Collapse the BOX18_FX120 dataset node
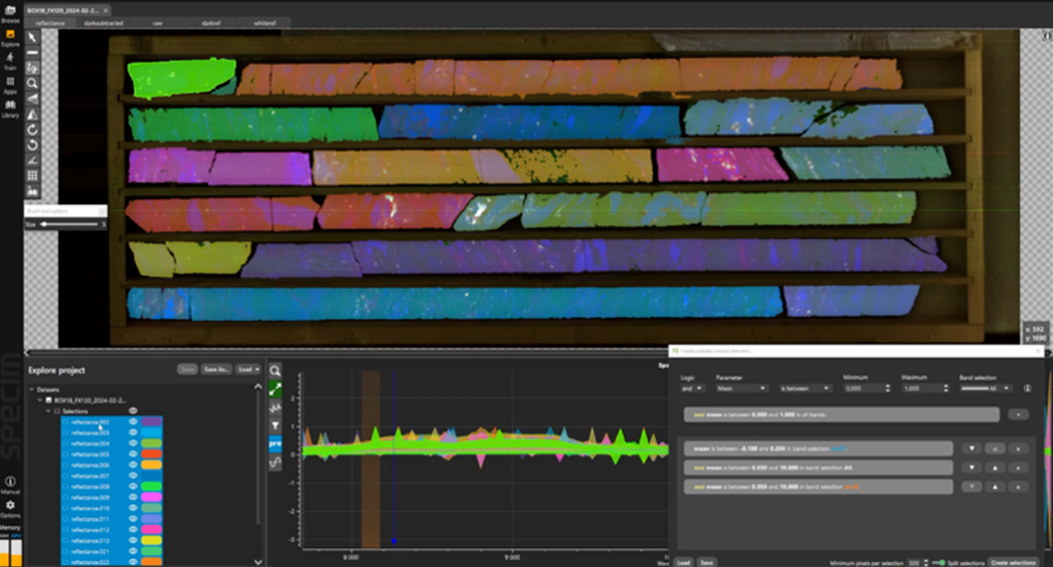Screen dimensions: 1053x567 [x=40, y=400]
